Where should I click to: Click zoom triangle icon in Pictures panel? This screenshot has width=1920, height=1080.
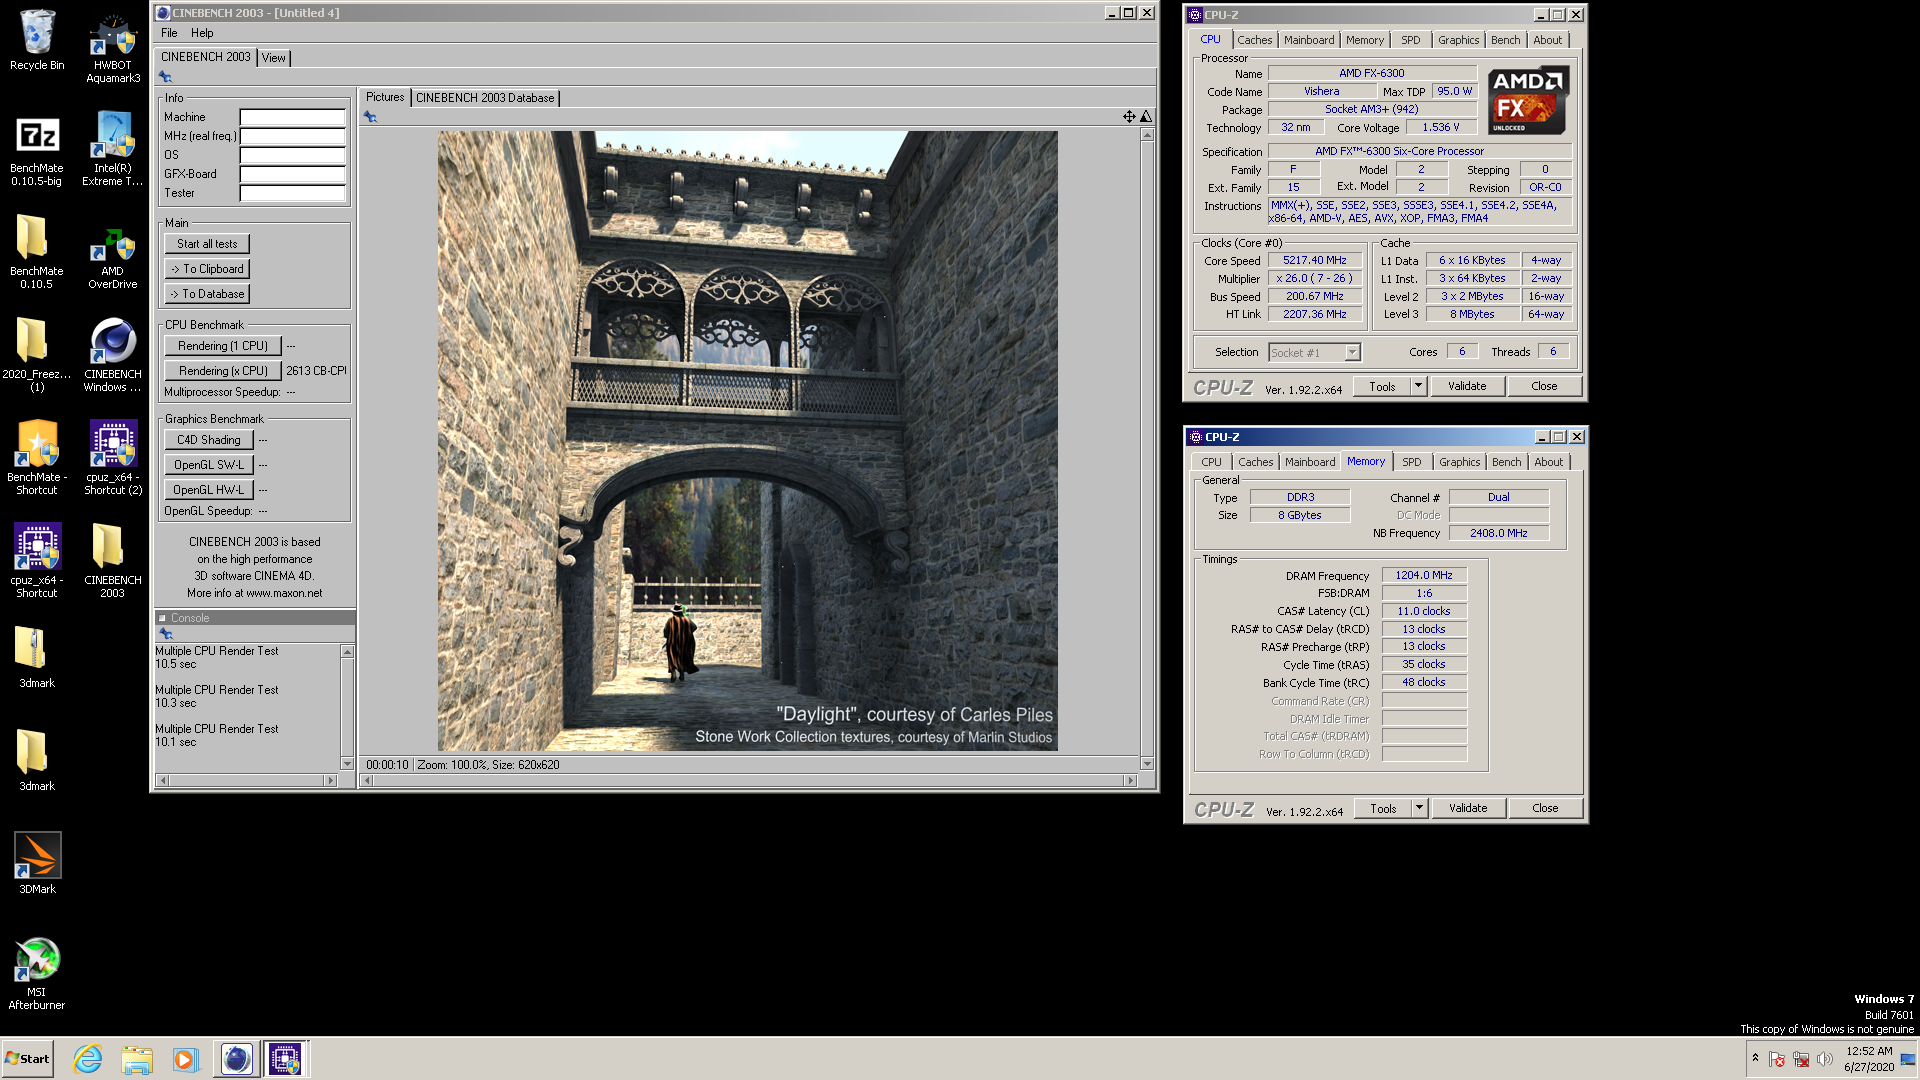click(x=1146, y=117)
